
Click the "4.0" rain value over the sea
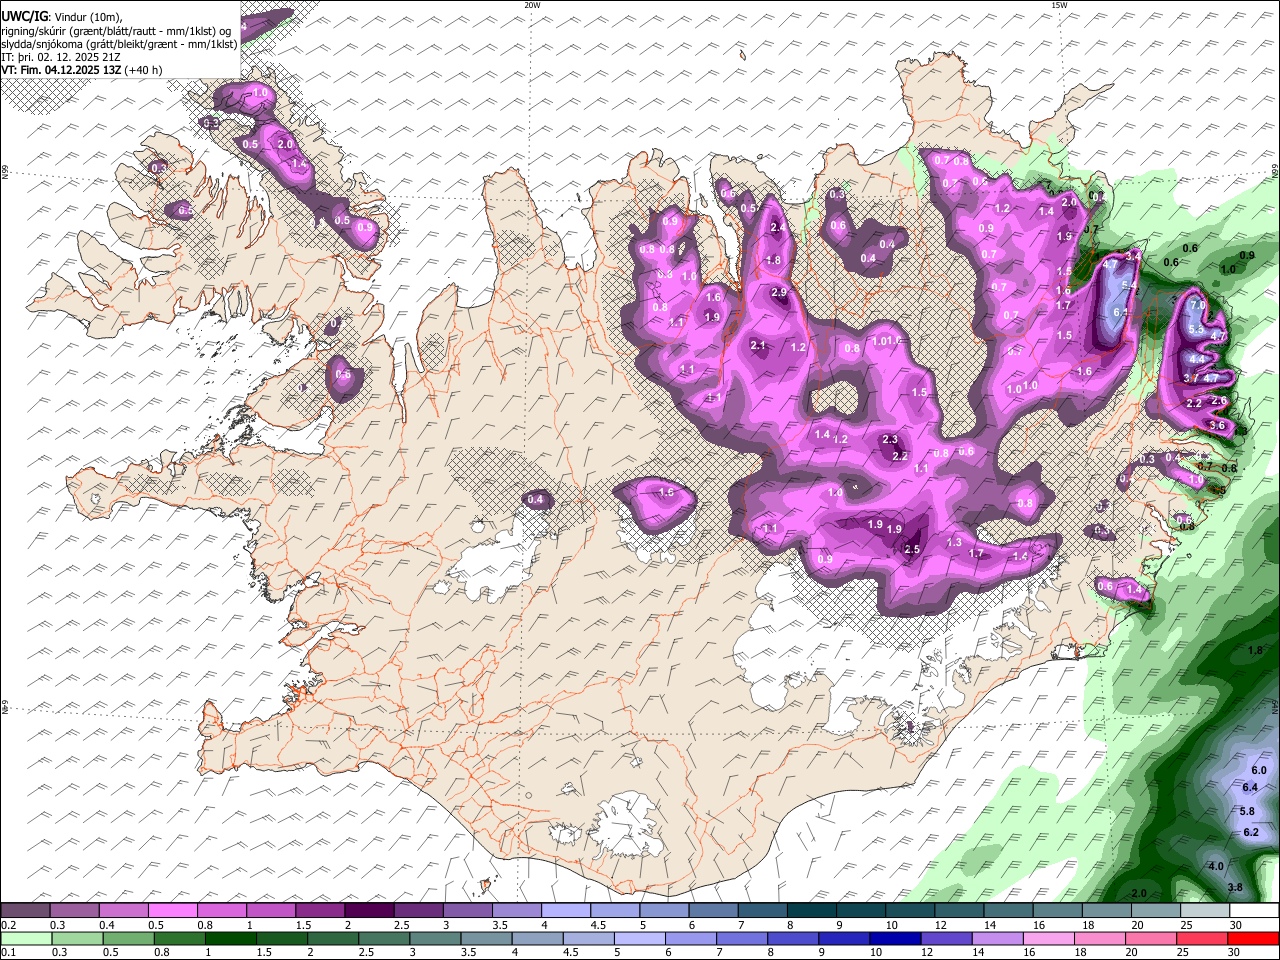(x=1216, y=866)
